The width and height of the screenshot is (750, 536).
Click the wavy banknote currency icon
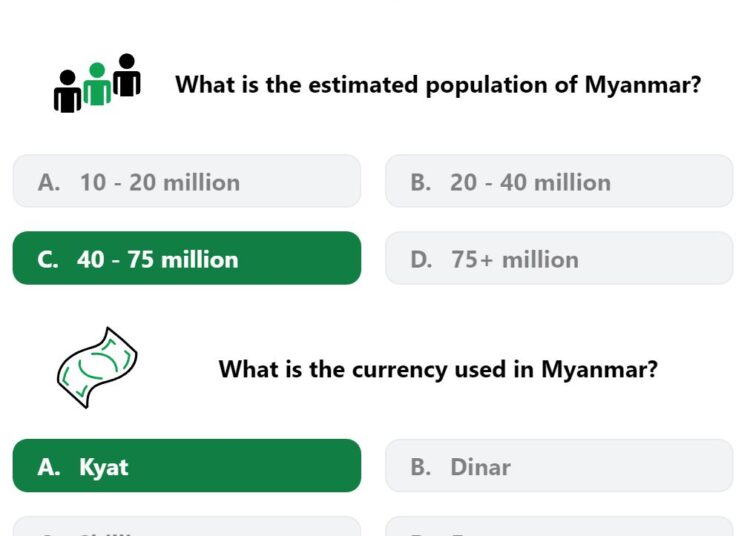pos(97,367)
